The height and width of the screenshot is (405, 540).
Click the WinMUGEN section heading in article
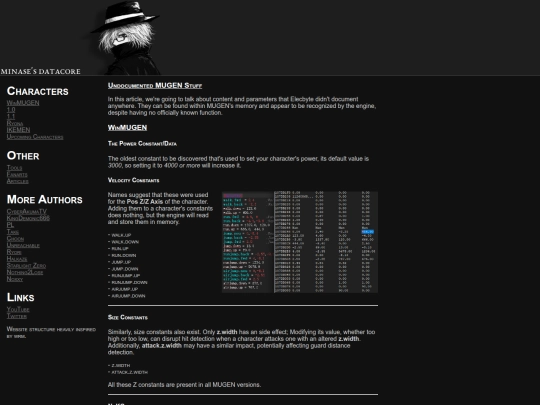[127, 127]
